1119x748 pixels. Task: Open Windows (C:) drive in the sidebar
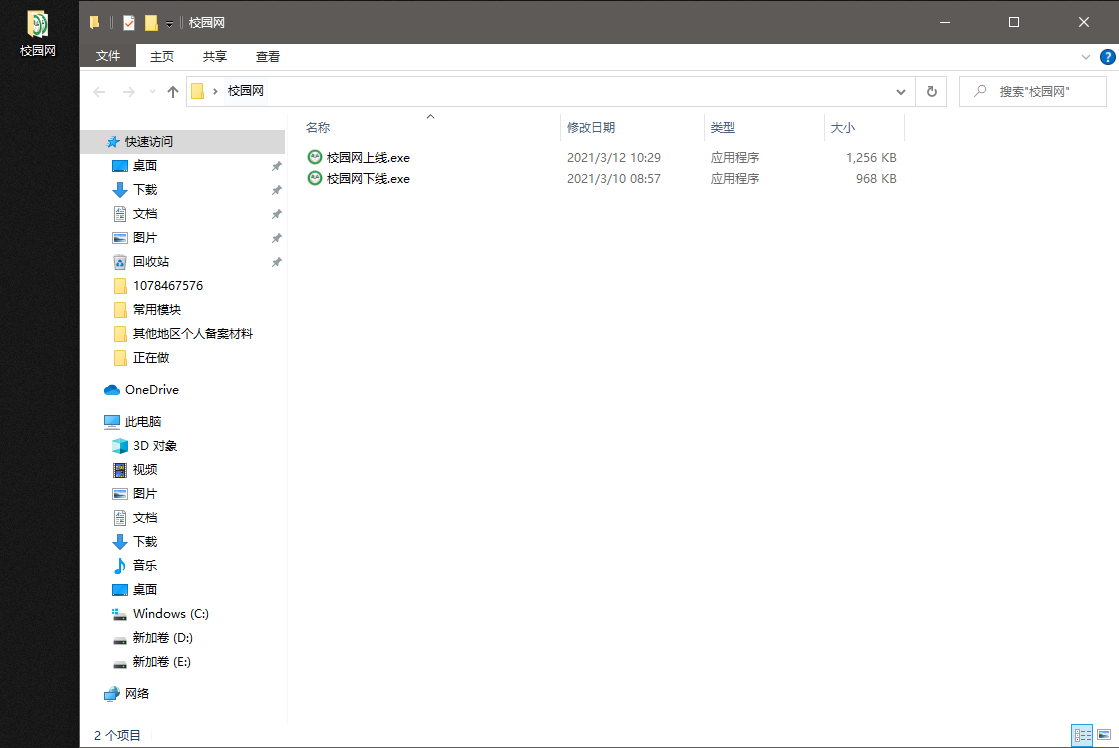click(x=170, y=614)
